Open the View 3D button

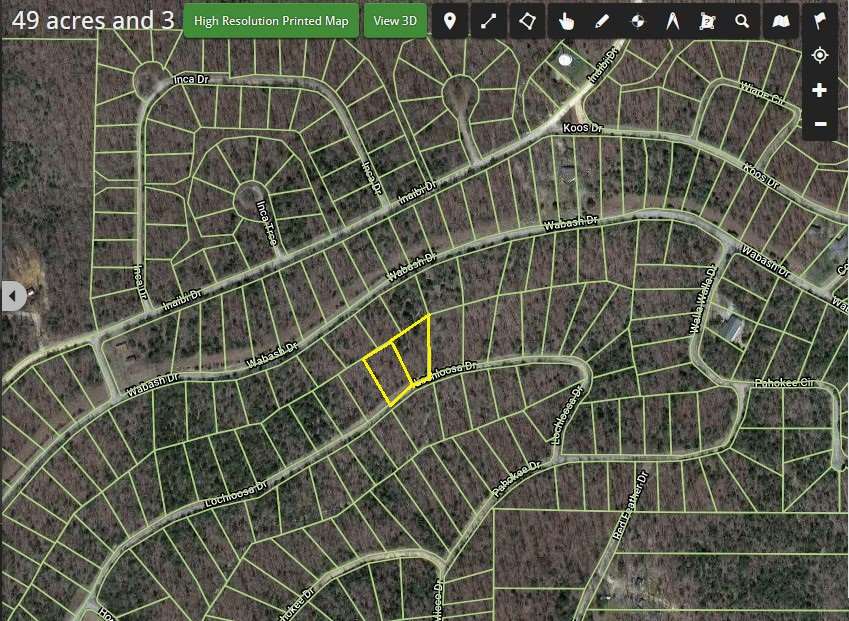pos(395,21)
